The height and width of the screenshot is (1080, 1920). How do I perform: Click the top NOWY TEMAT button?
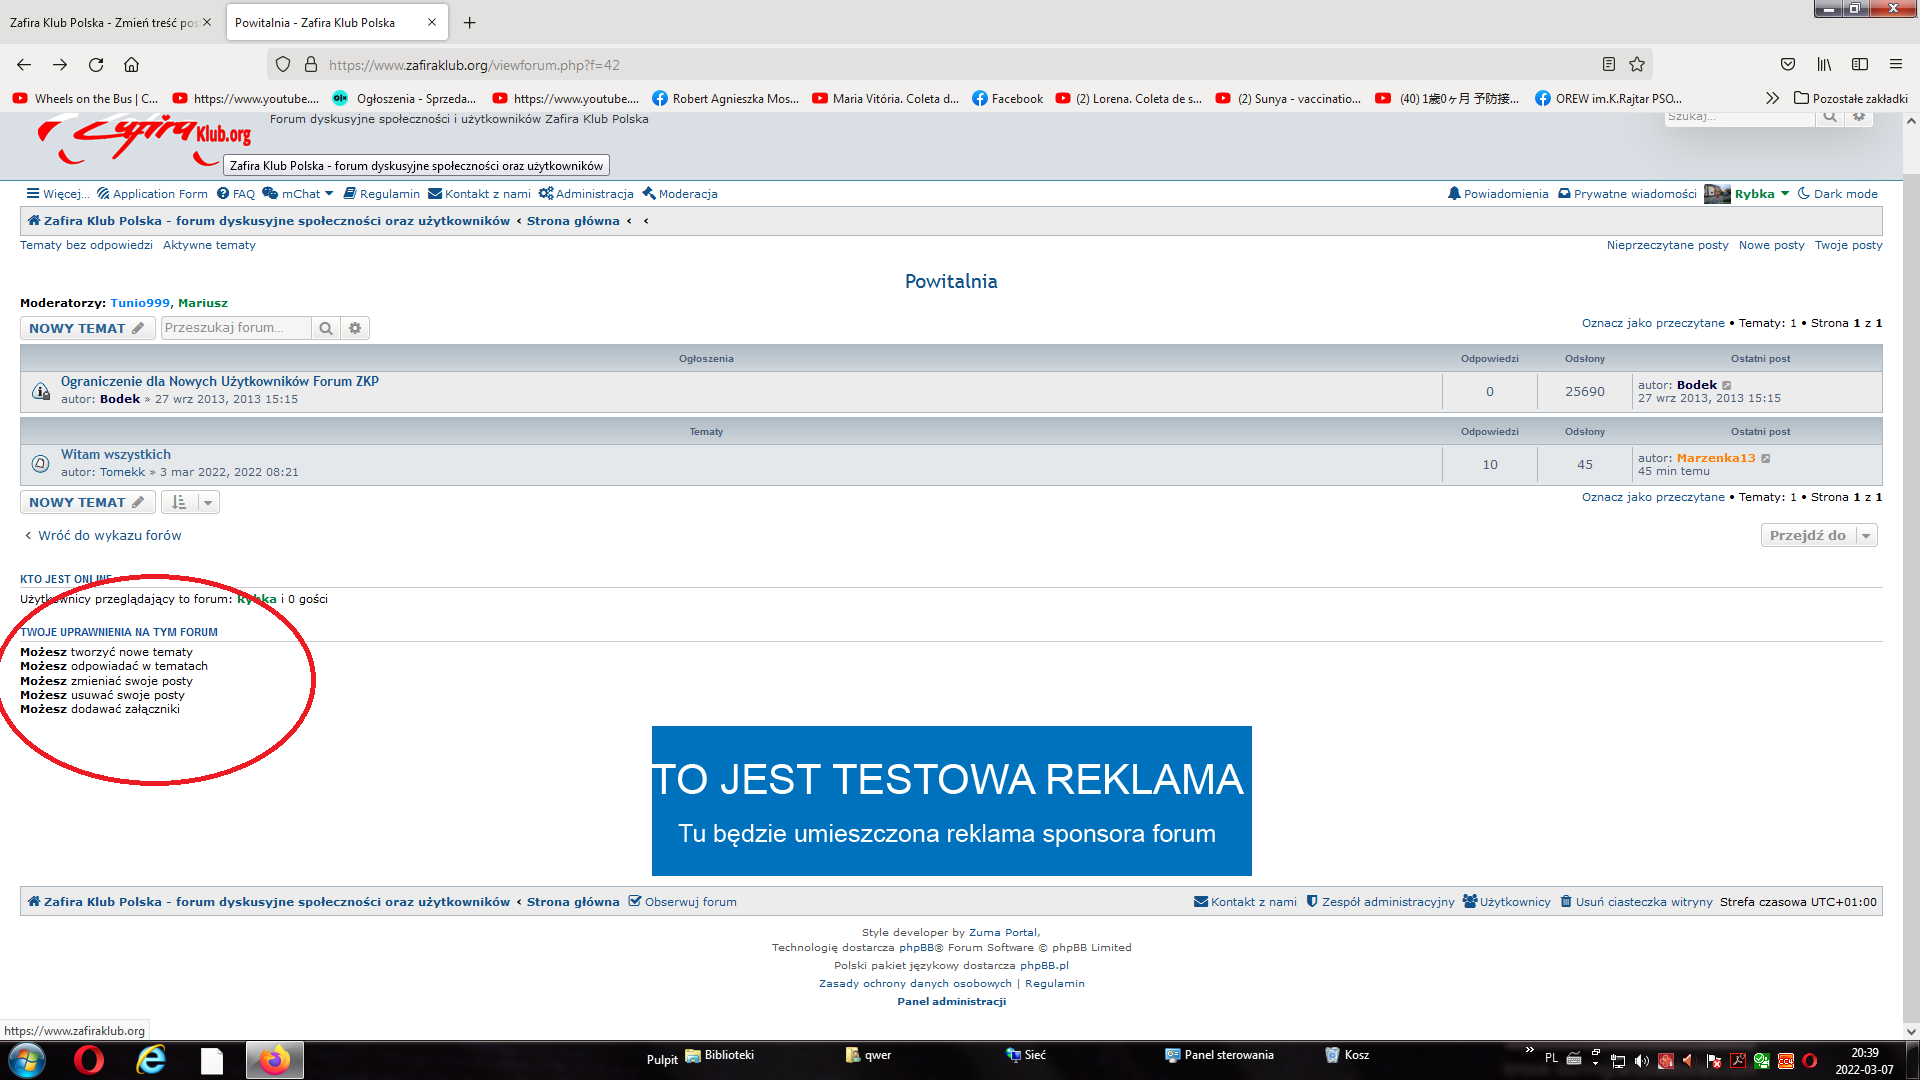(86, 328)
